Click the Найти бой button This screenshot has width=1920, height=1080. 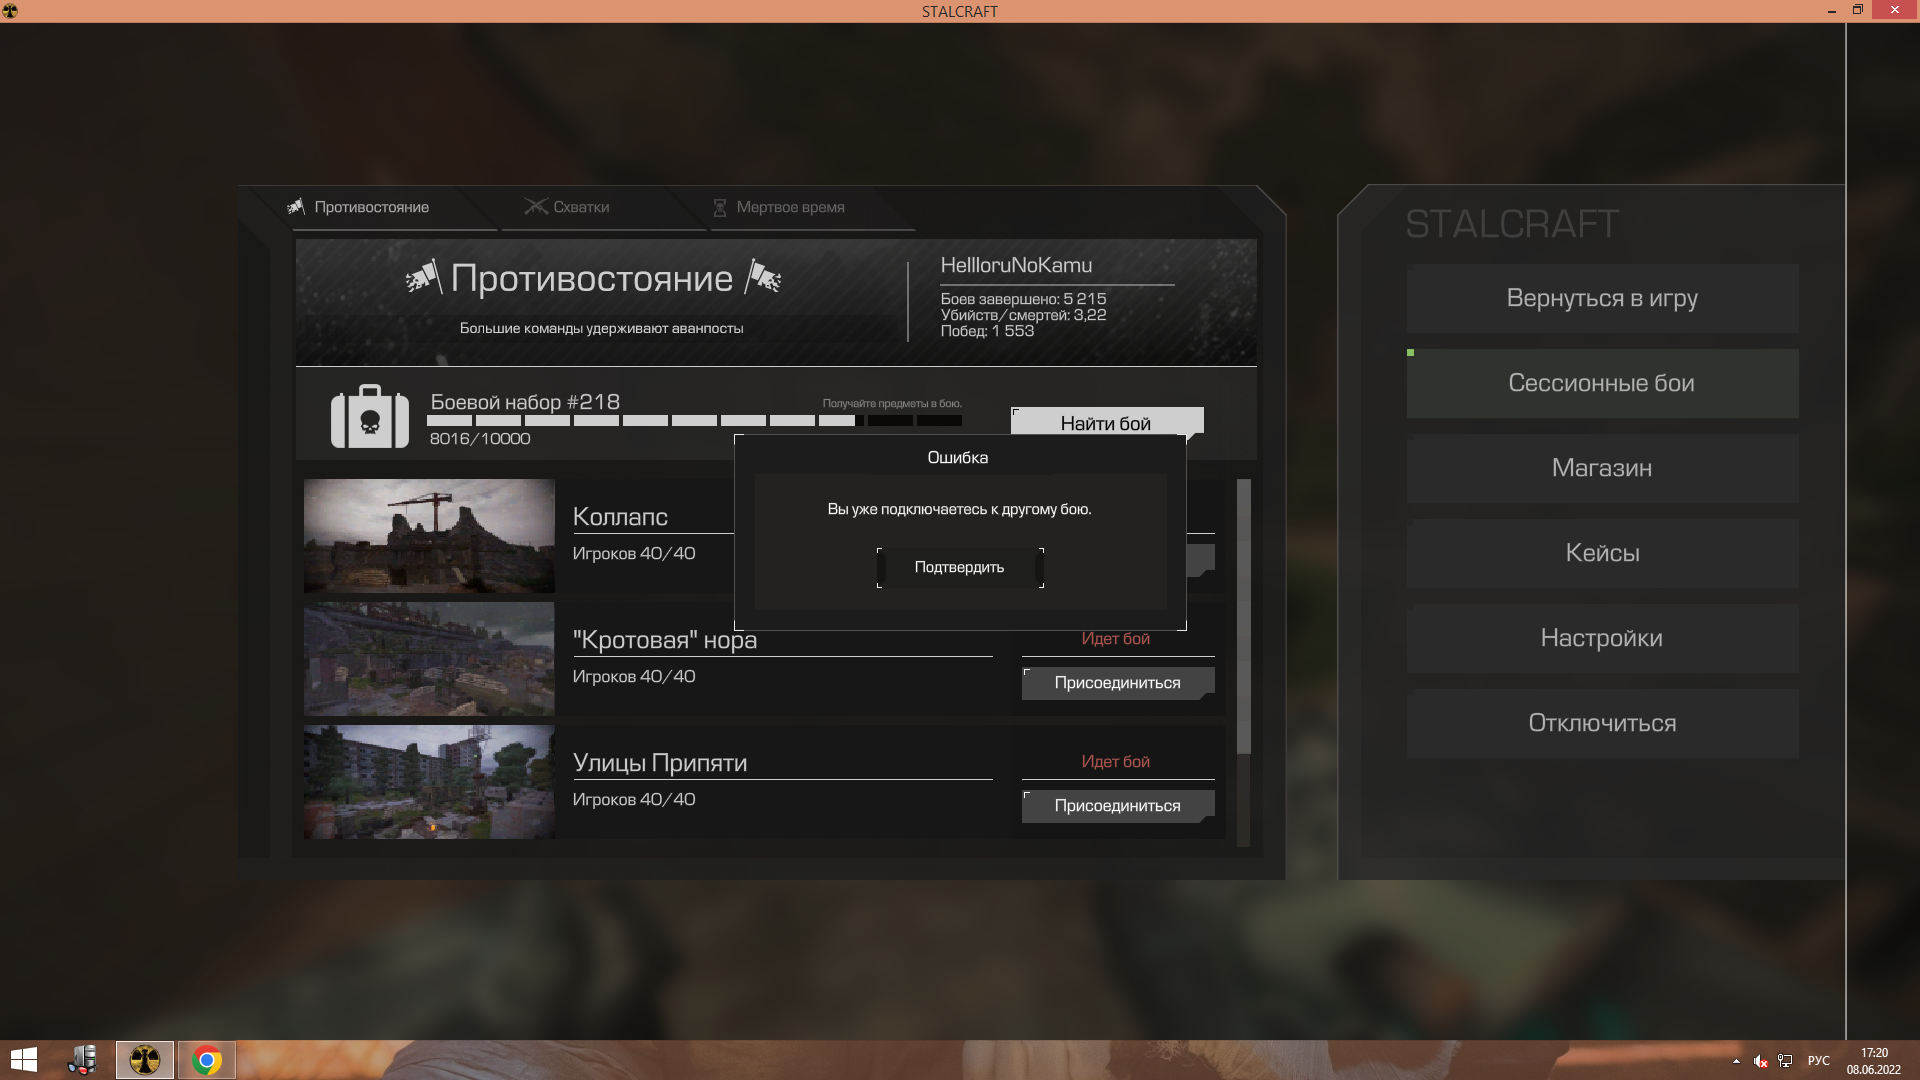click(1106, 422)
